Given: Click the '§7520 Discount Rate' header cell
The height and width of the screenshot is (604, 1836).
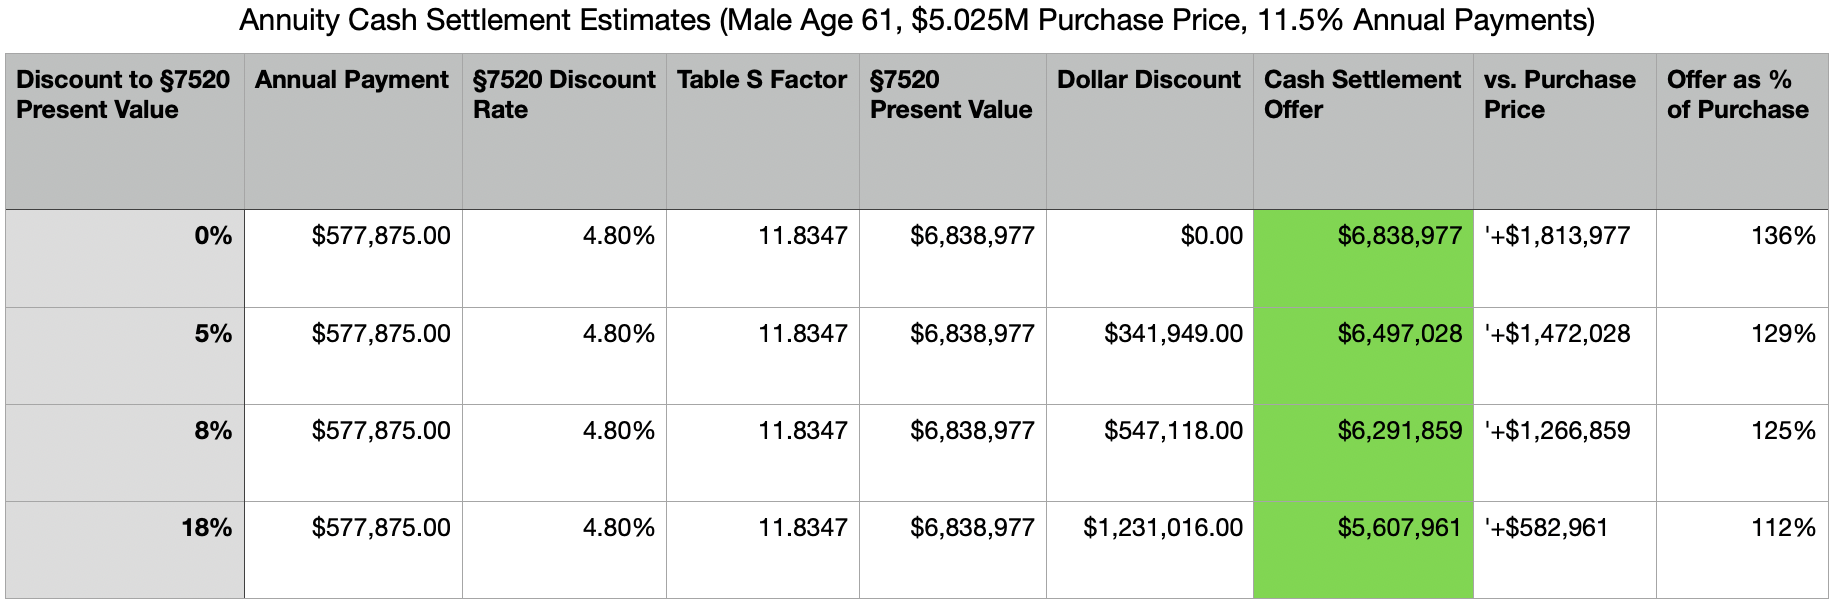Looking at the screenshot, I should [563, 95].
